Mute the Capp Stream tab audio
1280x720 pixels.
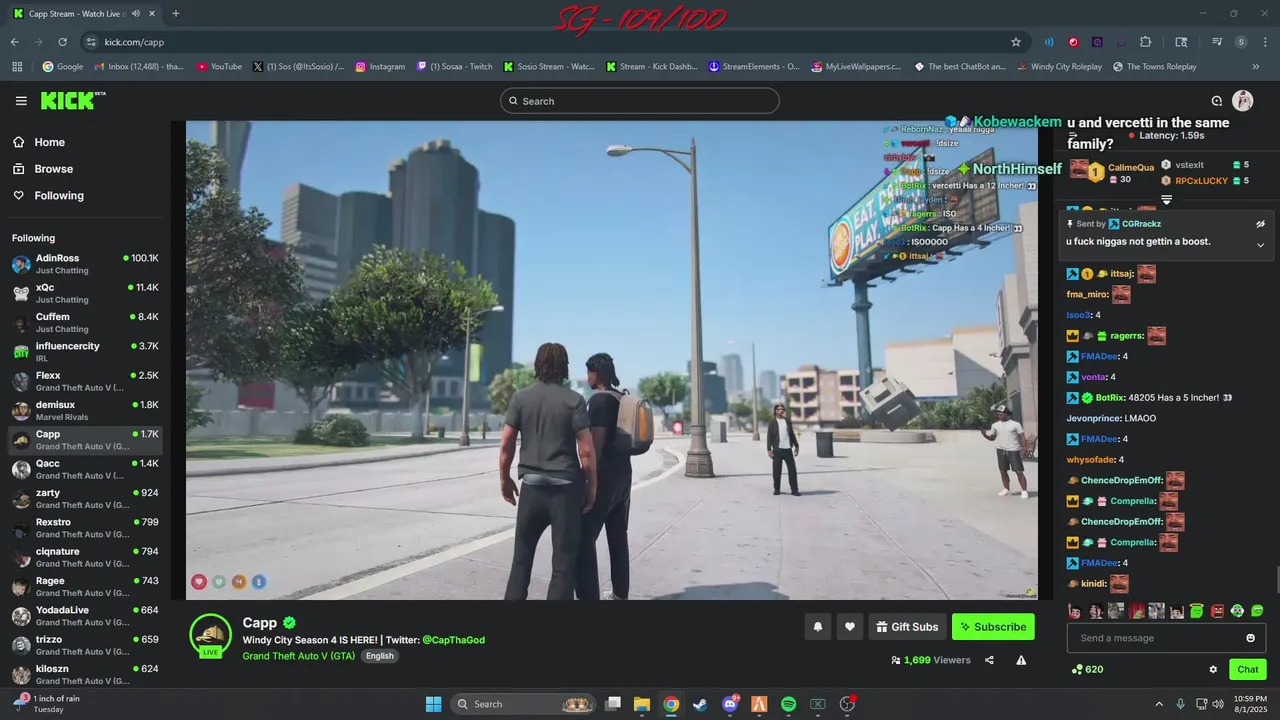click(x=135, y=13)
